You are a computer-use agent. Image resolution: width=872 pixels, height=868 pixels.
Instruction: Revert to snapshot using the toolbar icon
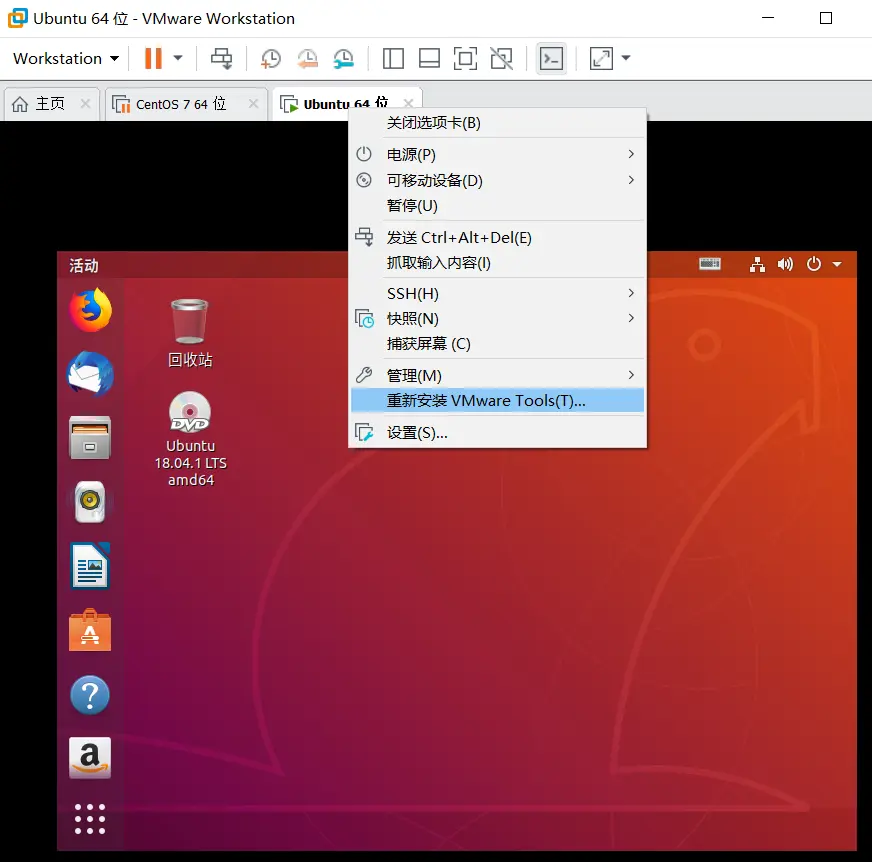tap(307, 58)
